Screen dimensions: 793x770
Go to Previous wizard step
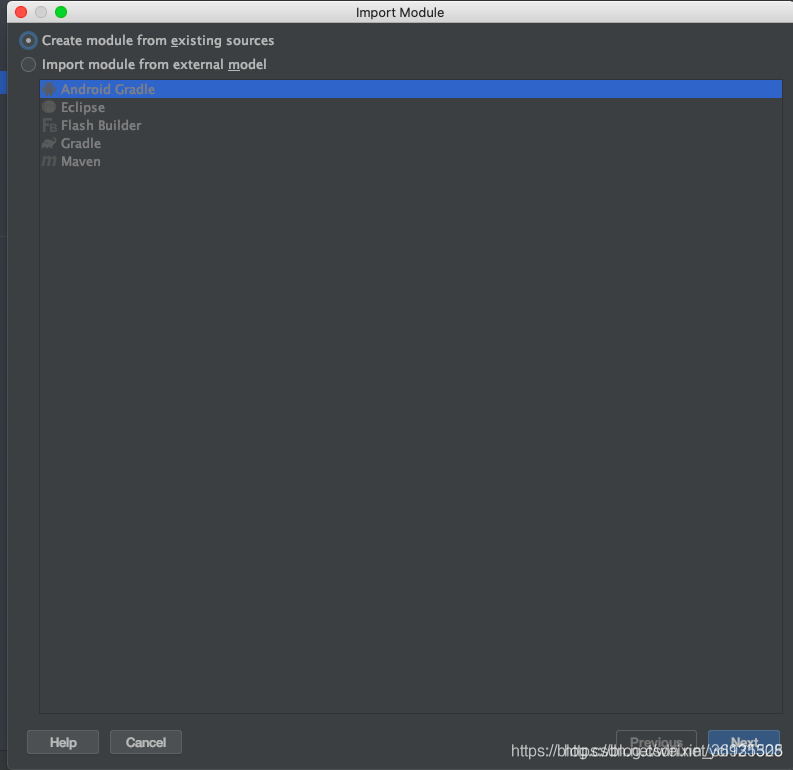pyautogui.click(x=656, y=742)
